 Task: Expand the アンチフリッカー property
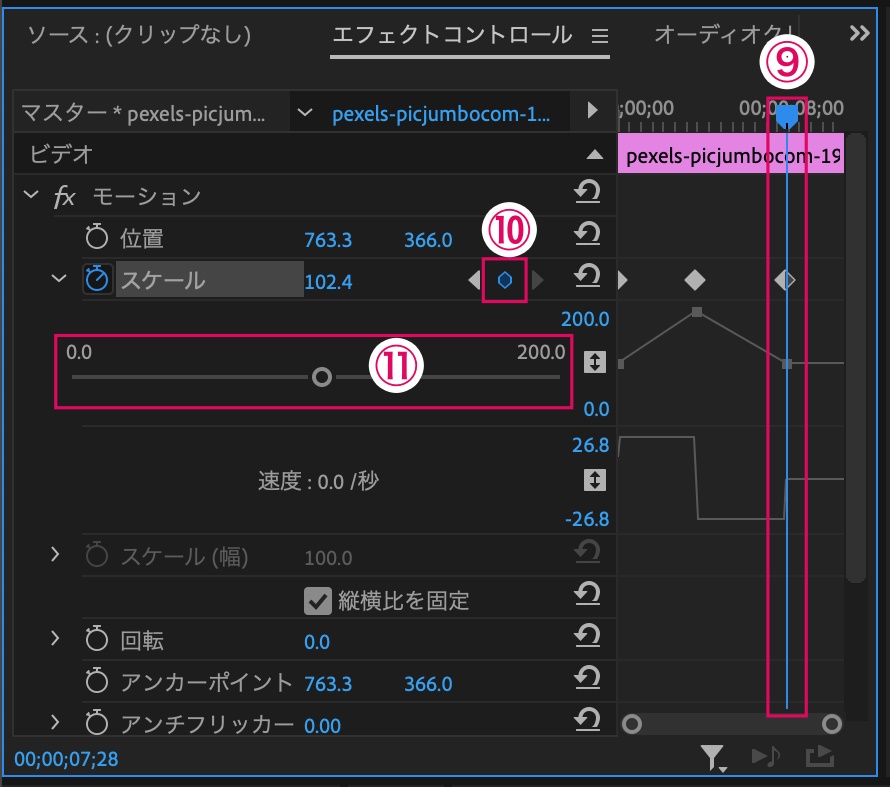tap(55, 722)
